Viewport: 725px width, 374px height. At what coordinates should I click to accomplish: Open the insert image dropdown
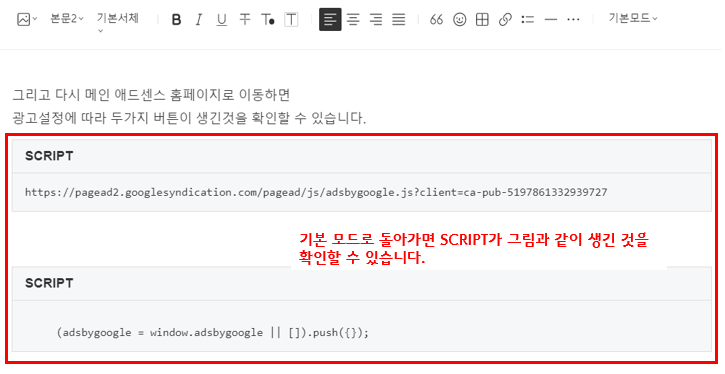pos(27,19)
